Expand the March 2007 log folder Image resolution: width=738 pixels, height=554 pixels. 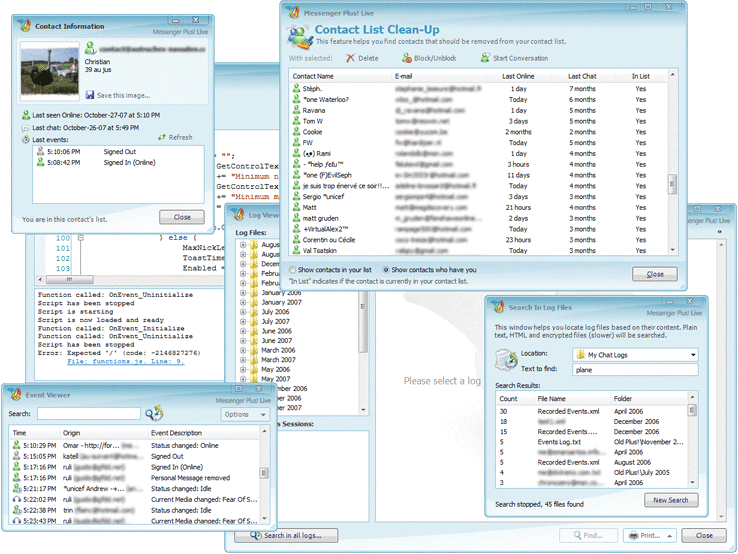(243, 360)
